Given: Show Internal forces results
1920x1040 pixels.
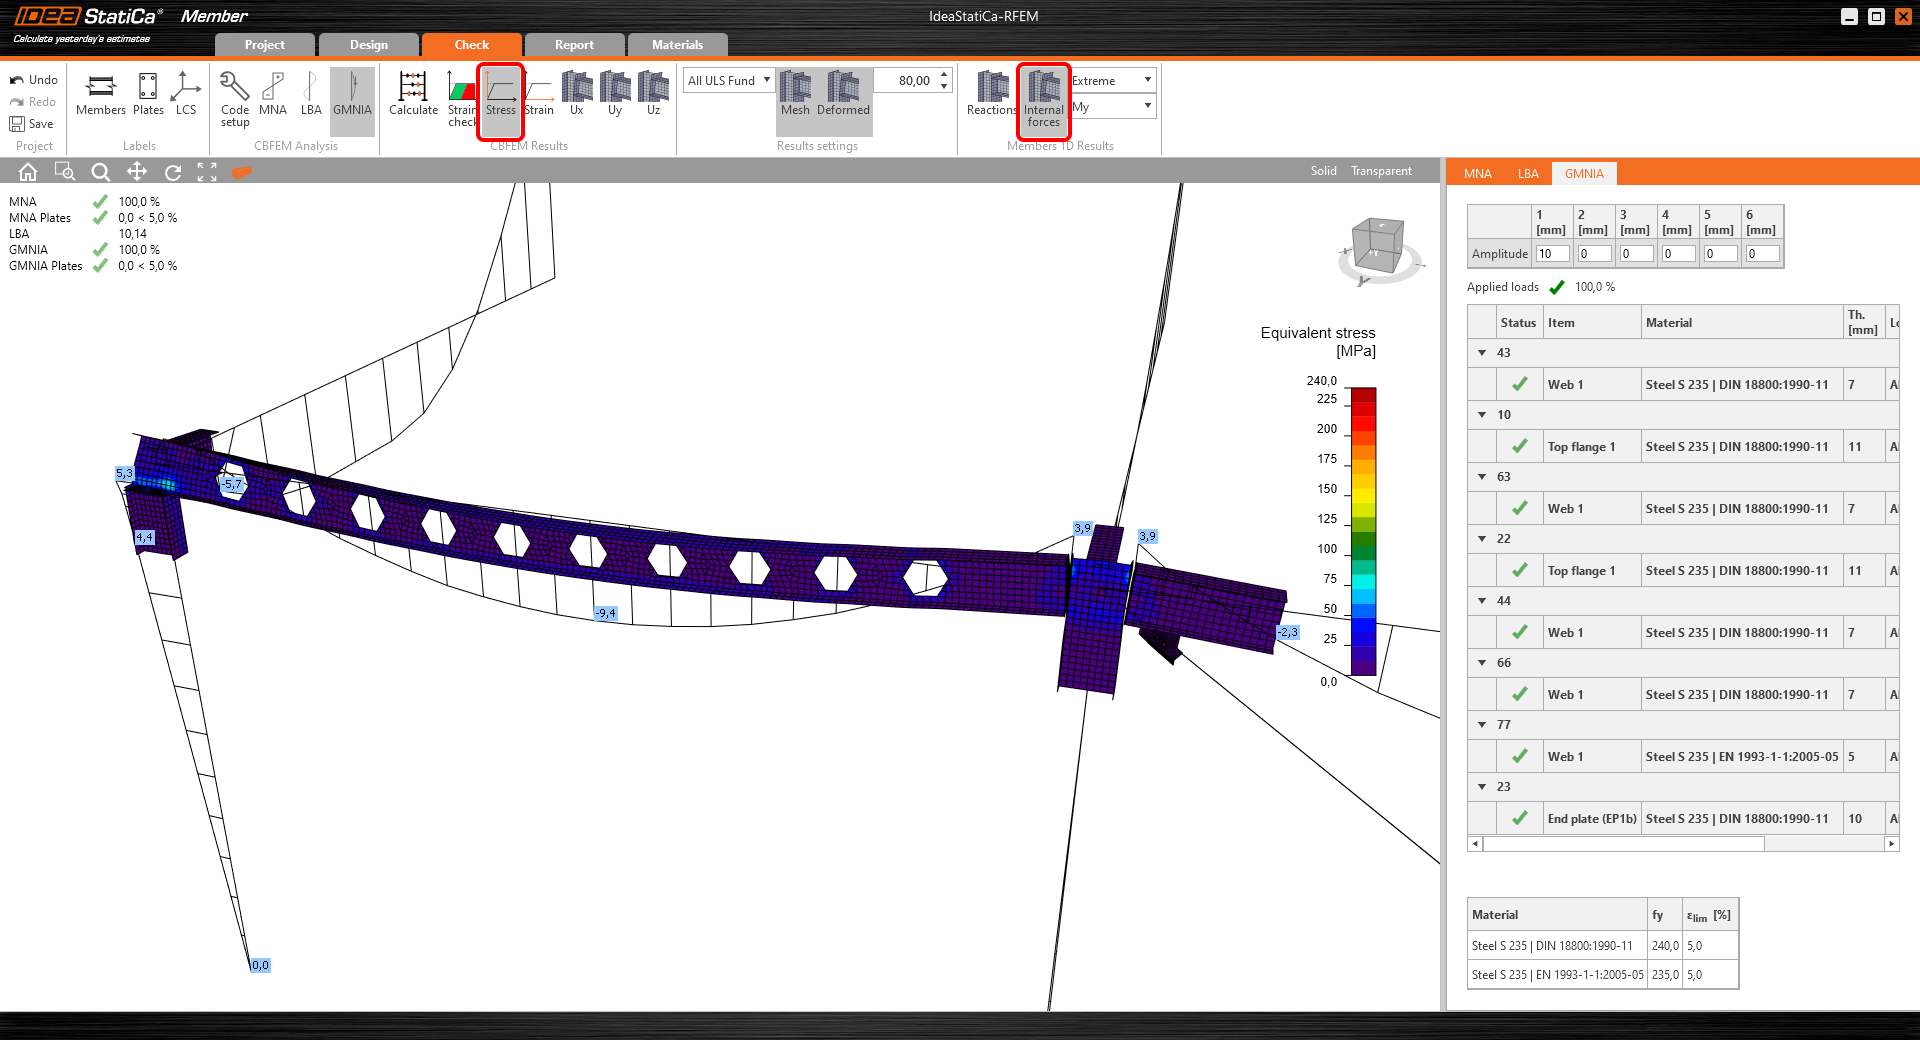Looking at the screenshot, I should click(1043, 100).
